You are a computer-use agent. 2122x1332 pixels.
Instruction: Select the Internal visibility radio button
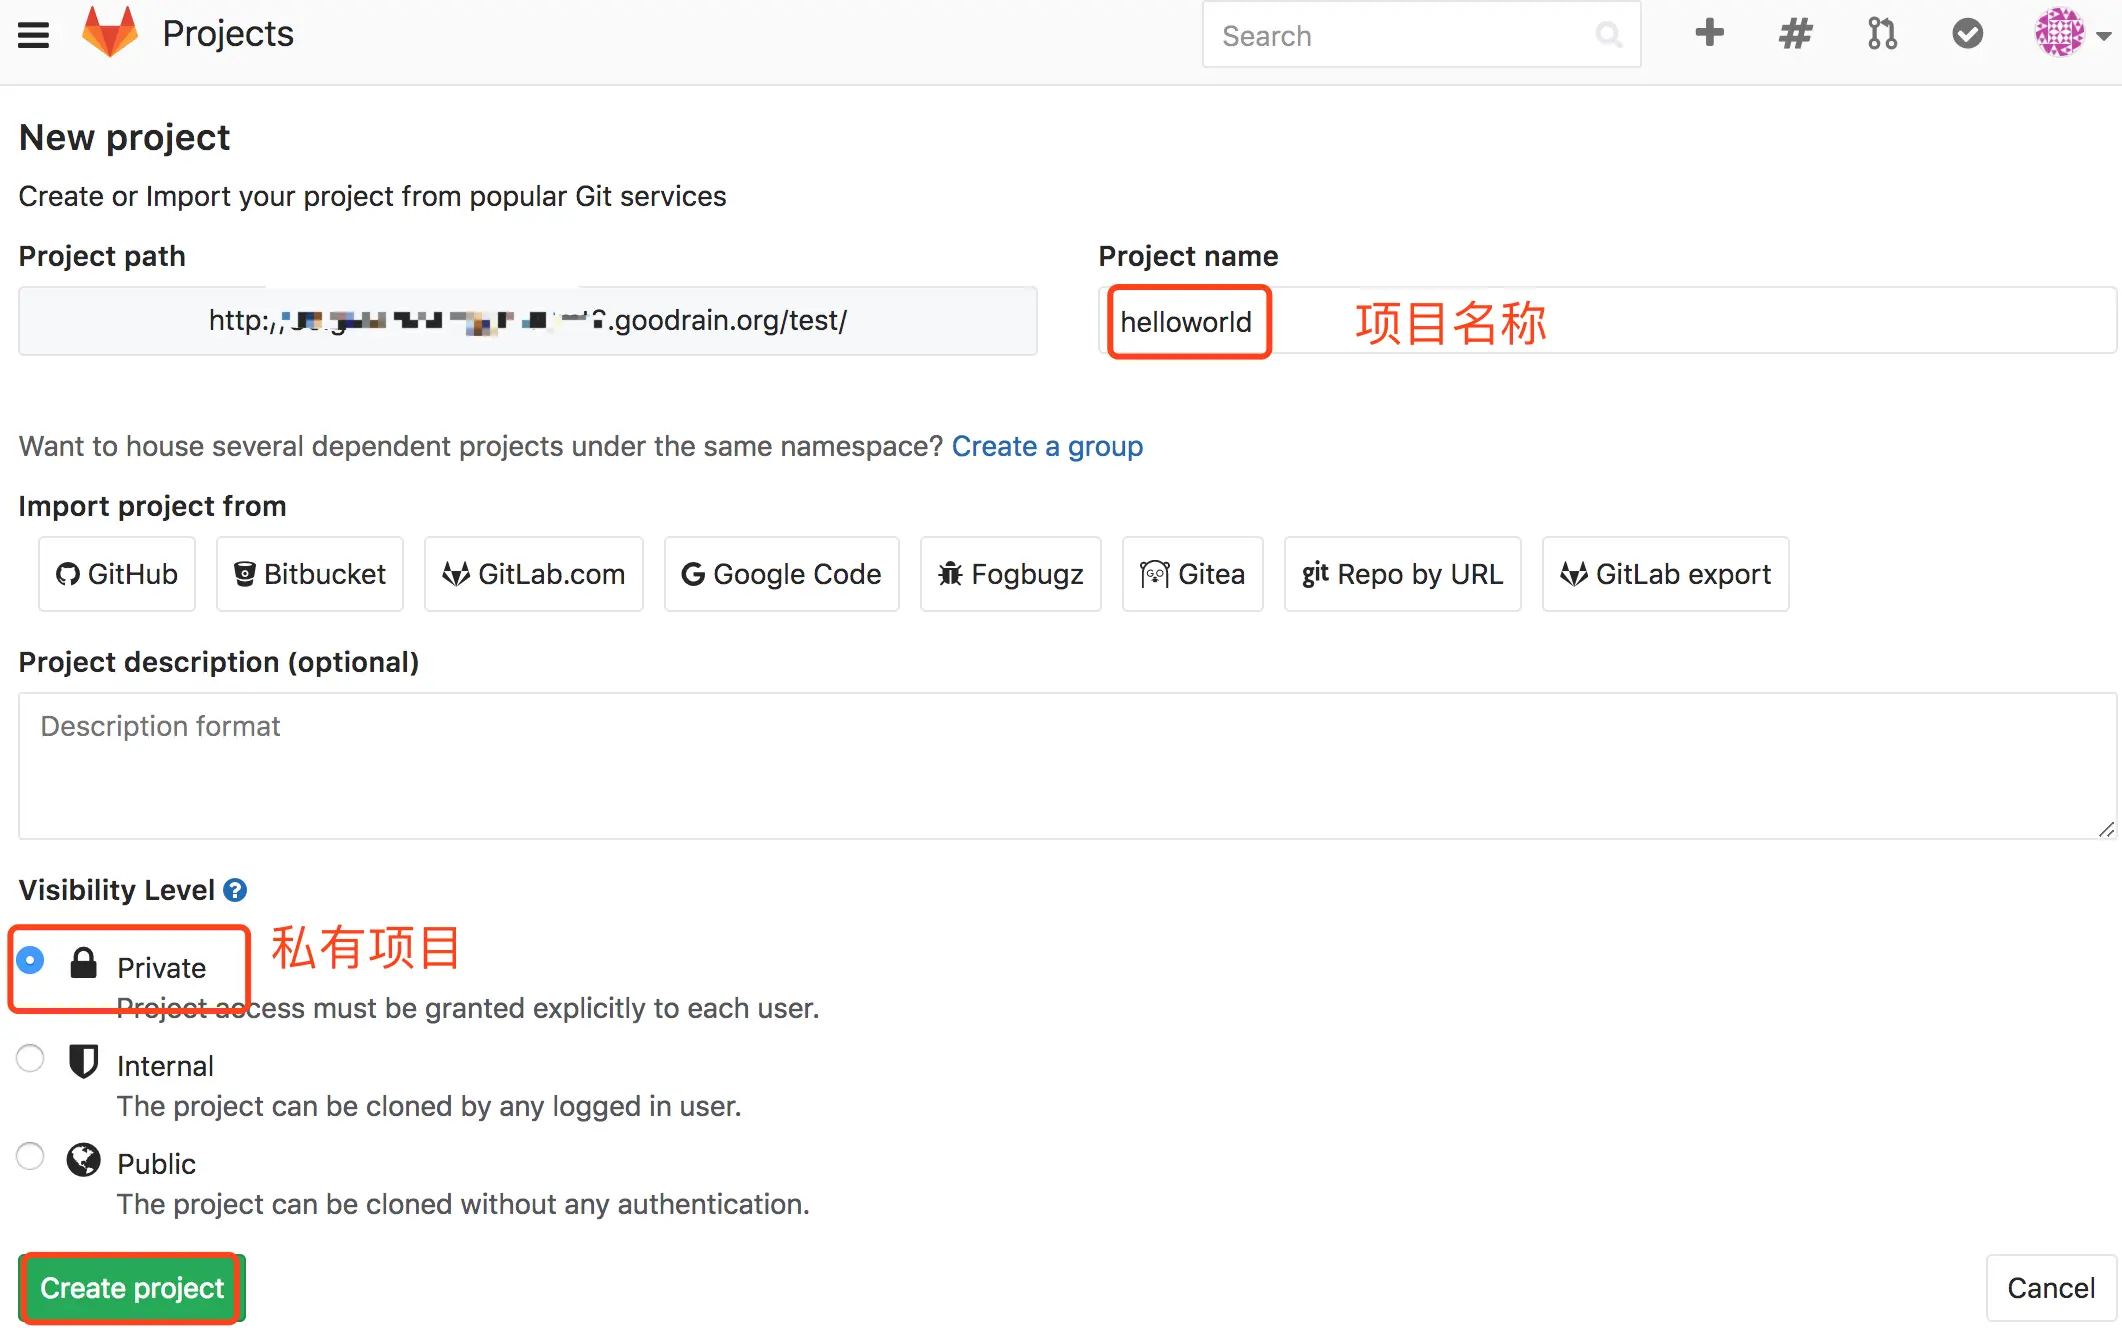[31, 1058]
